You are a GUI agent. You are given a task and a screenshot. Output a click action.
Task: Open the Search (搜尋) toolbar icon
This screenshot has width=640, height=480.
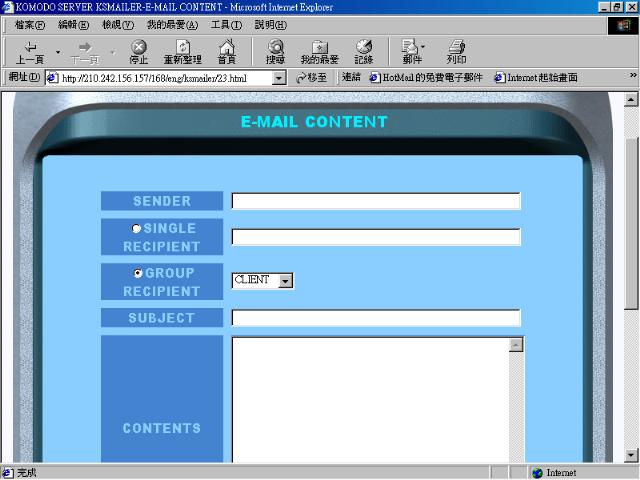tap(275, 51)
